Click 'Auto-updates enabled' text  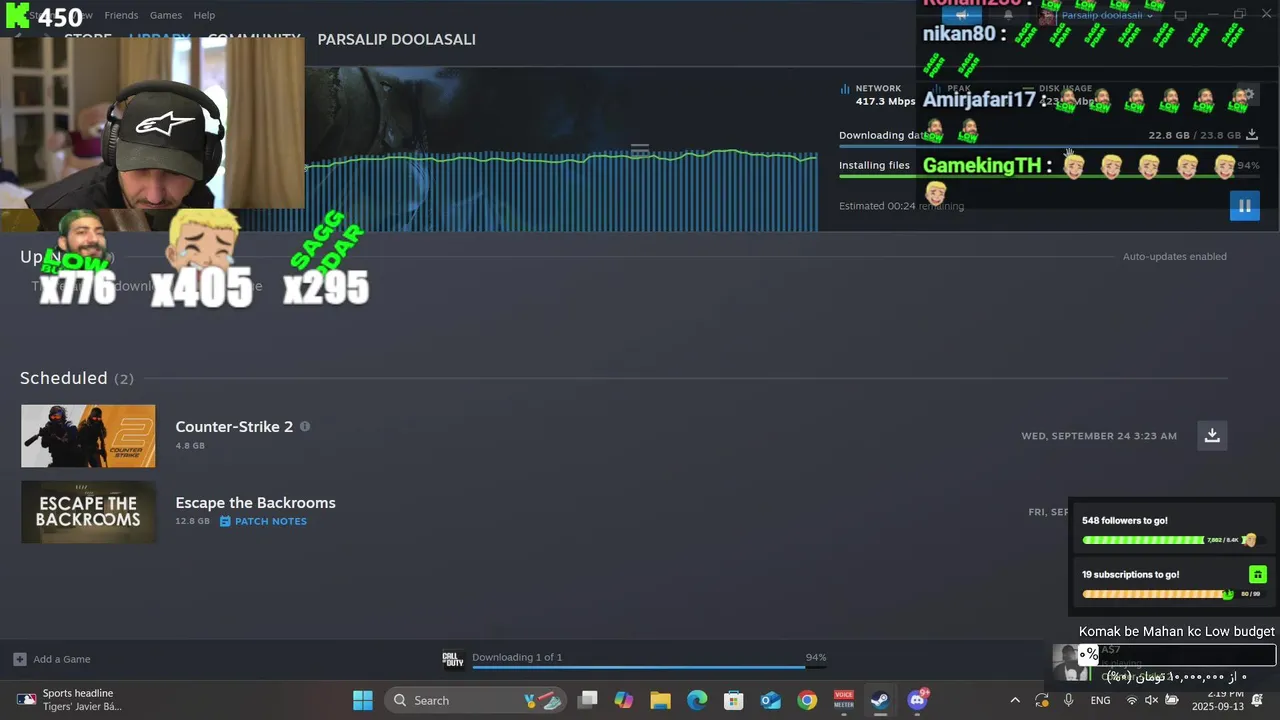pyautogui.click(x=1174, y=257)
